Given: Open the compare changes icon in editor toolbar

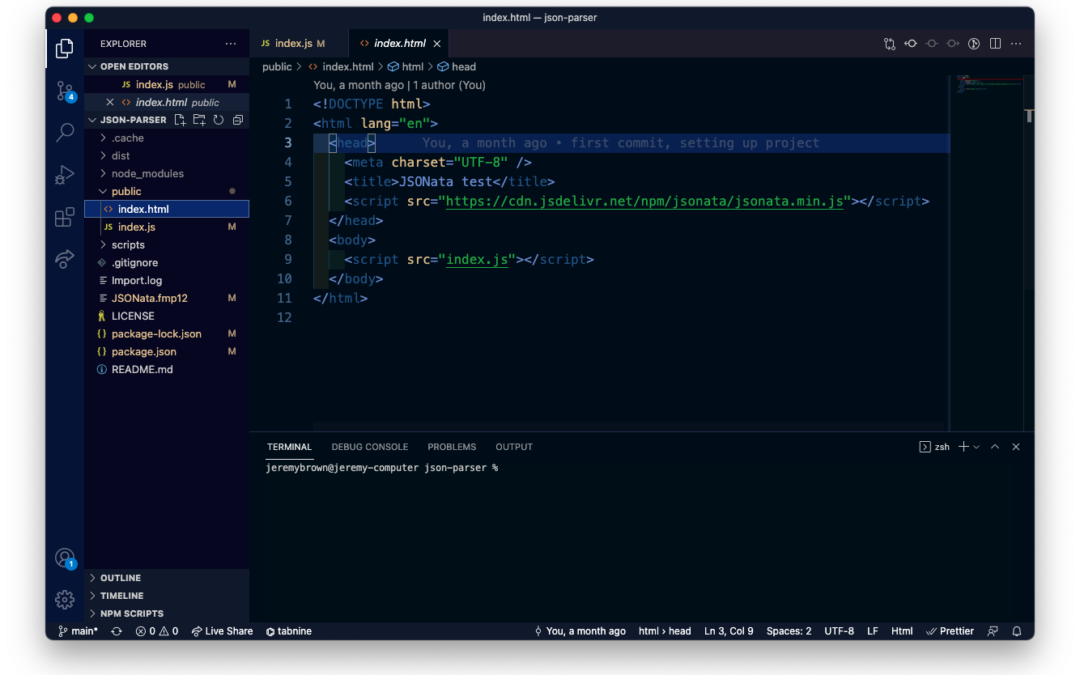Looking at the screenshot, I should coord(889,43).
